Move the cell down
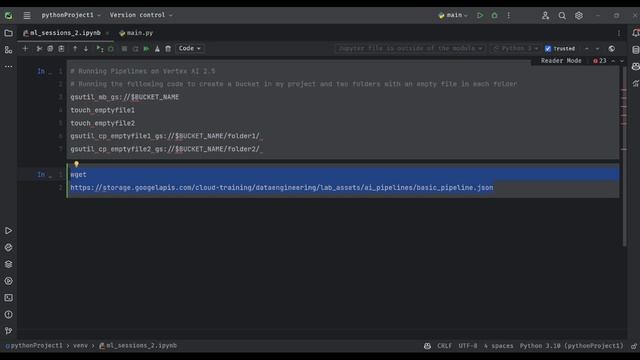The image size is (640, 360). pos(86,49)
